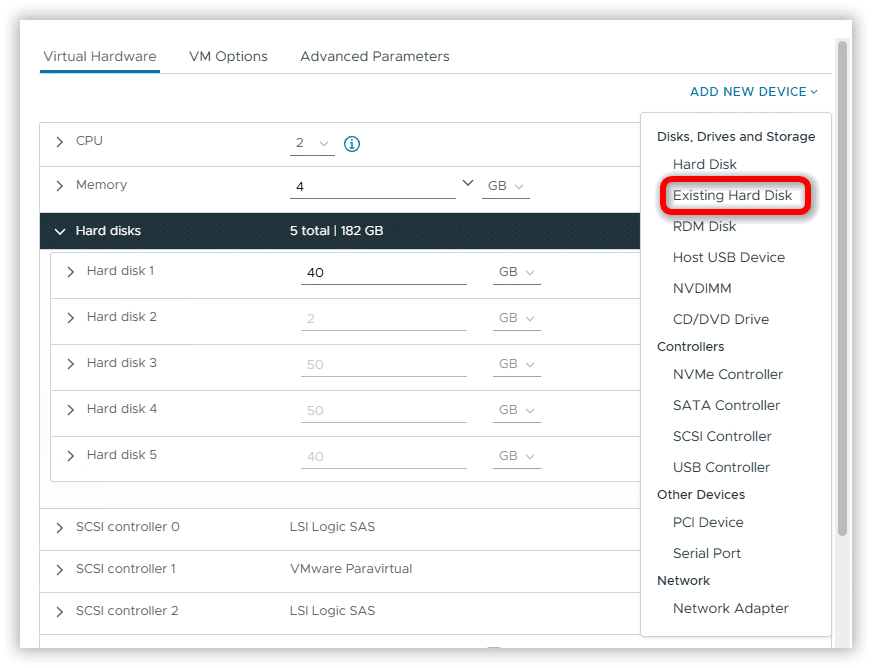Open Hard disk 1 size unit dropdown
Image resolution: width=872 pixels, height=668 pixels.
point(516,273)
